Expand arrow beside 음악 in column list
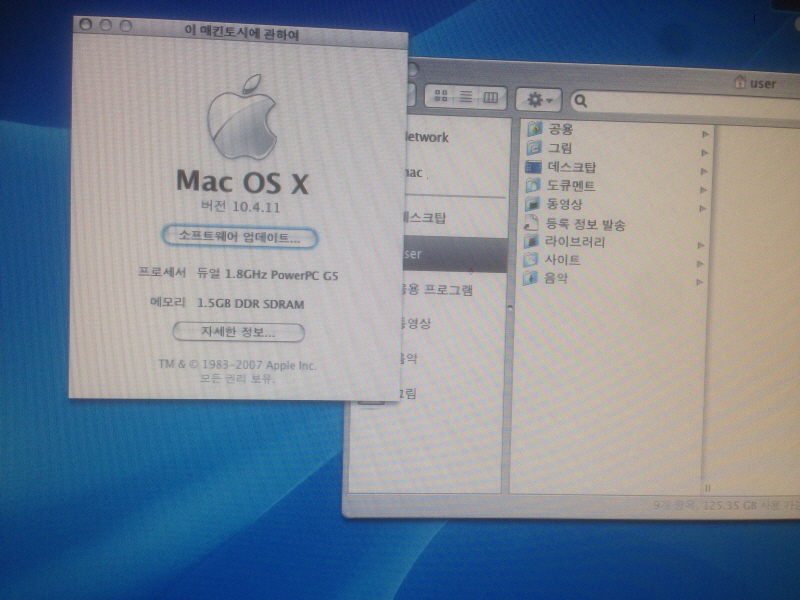The width and height of the screenshot is (800, 600). pyautogui.click(x=704, y=280)
